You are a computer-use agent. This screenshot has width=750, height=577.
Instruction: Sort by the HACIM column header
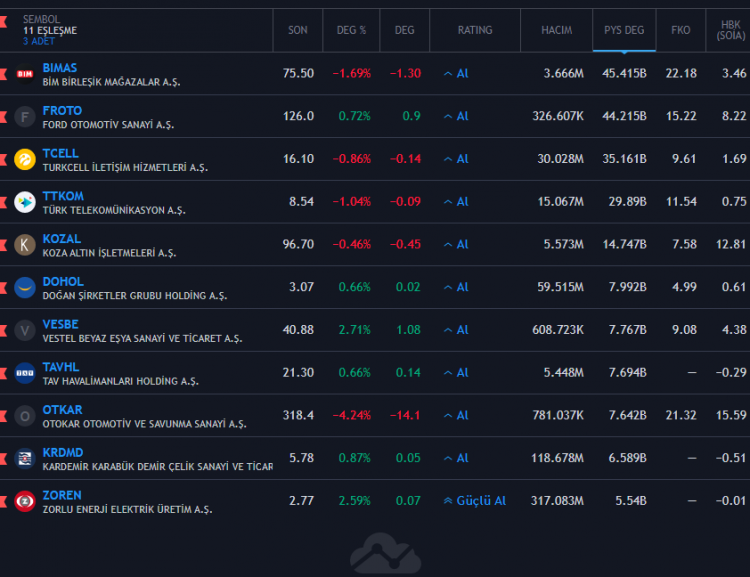click(556, 30)
